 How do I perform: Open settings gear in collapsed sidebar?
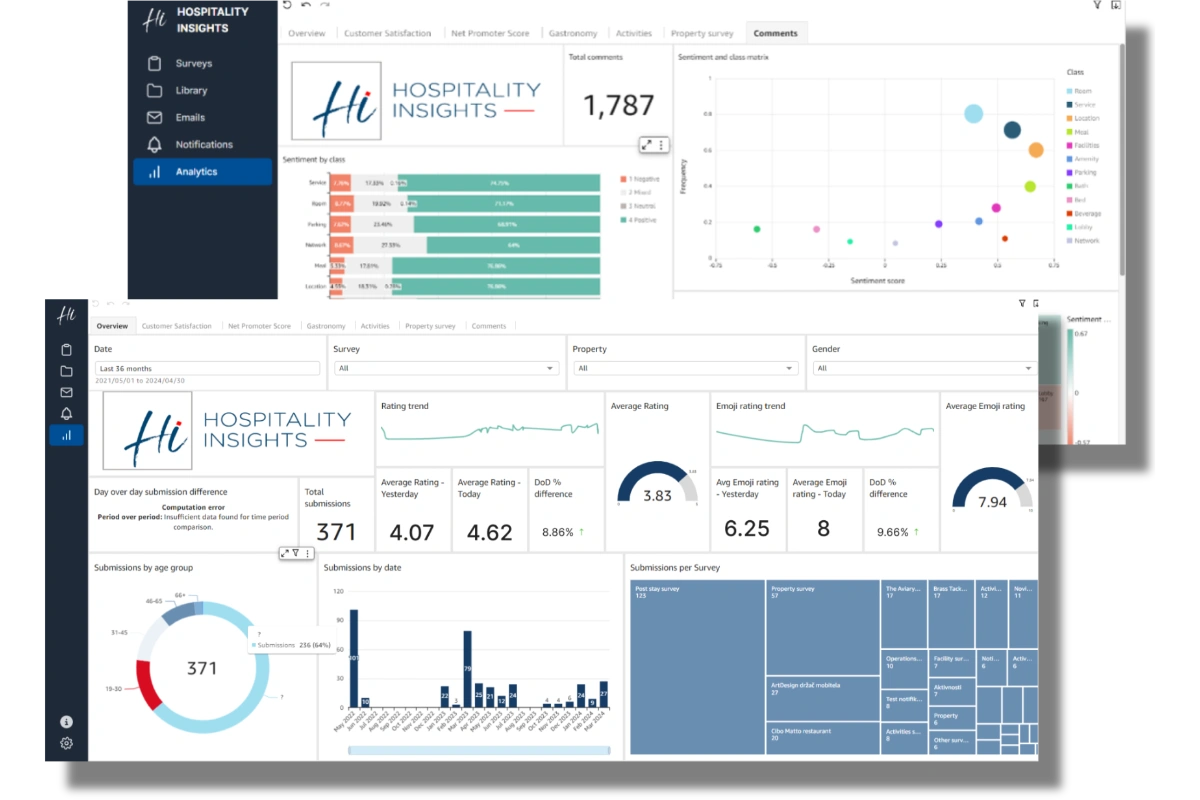[66, 743]
